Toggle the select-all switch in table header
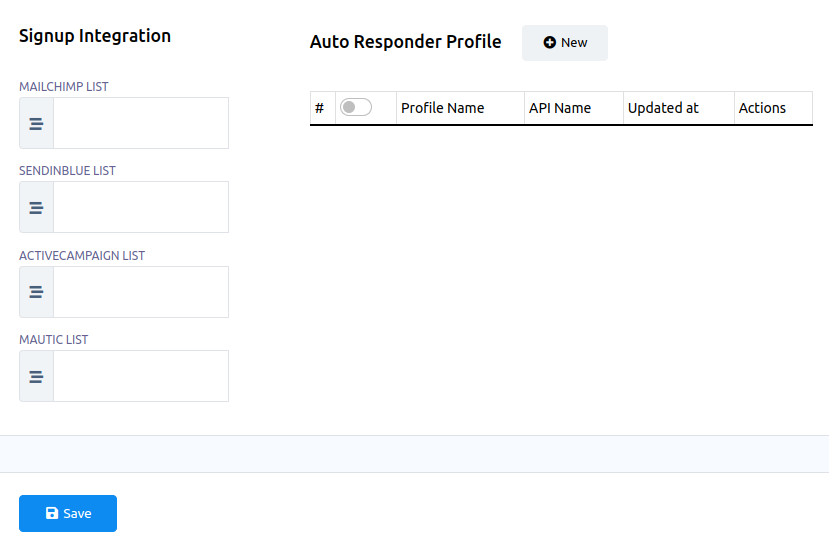829x546 pixels. 355,107
